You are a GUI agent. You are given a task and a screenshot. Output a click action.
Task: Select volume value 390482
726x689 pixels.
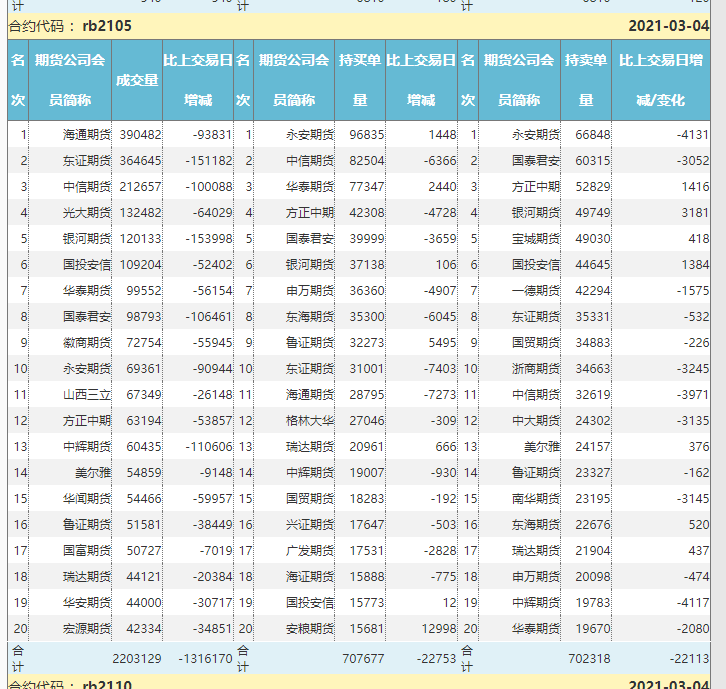click(x=140, y=135)
